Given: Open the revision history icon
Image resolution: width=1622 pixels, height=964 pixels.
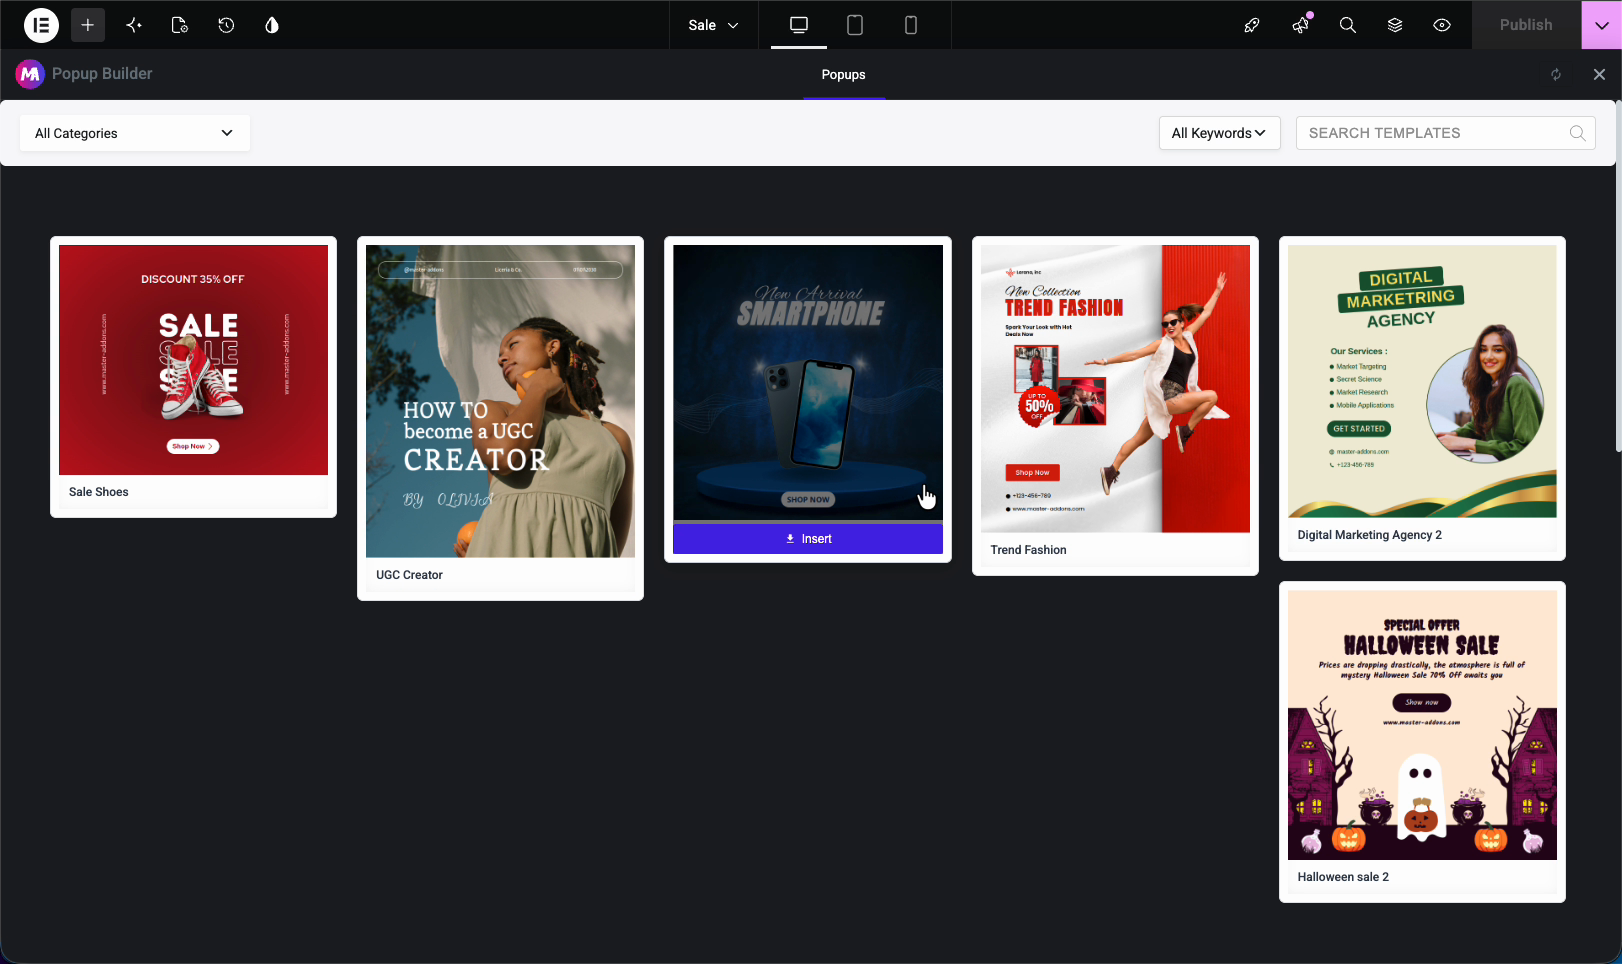Looking at the screenshot, I should click(226, 25).
